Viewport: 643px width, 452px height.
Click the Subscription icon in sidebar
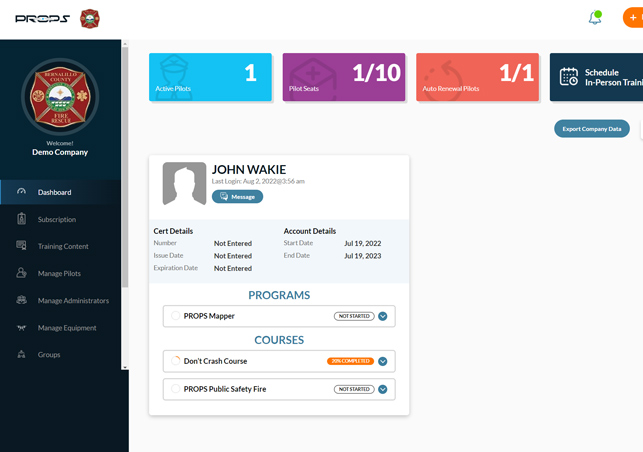click(22, 219)
